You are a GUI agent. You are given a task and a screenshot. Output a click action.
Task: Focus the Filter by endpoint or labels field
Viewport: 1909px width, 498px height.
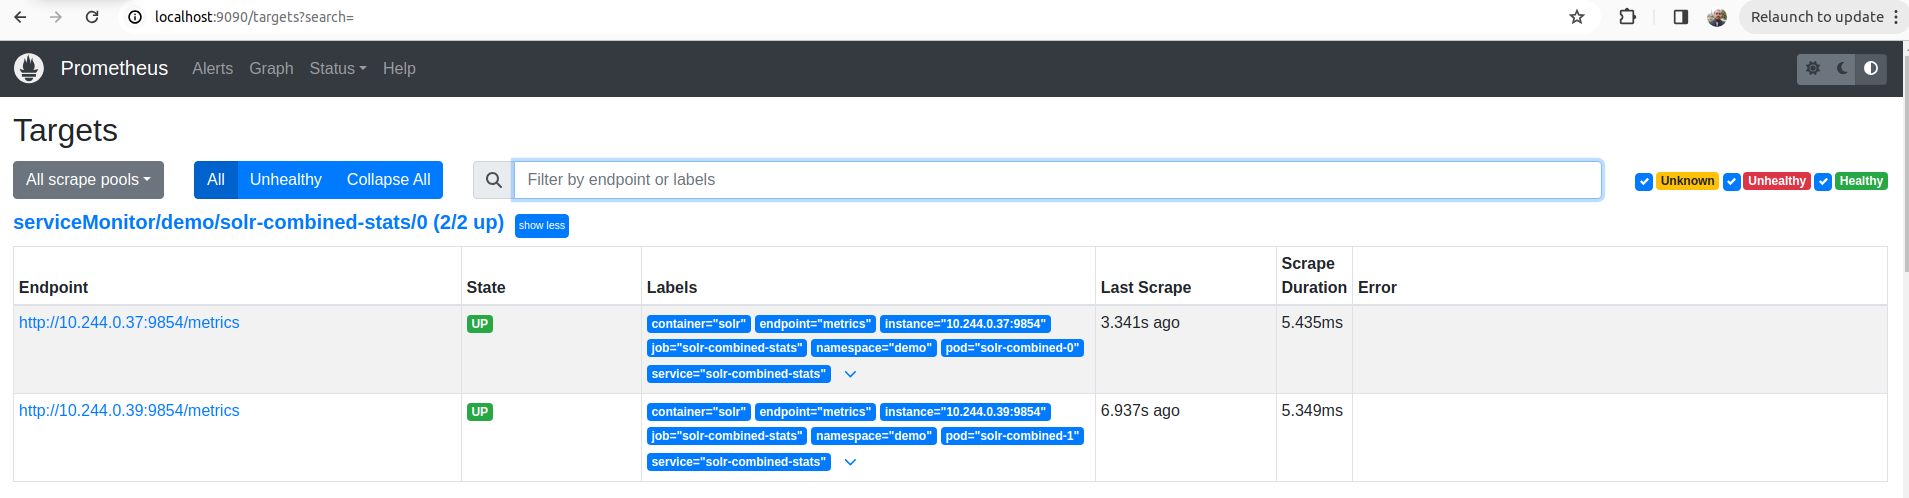tap(1057, 180)
